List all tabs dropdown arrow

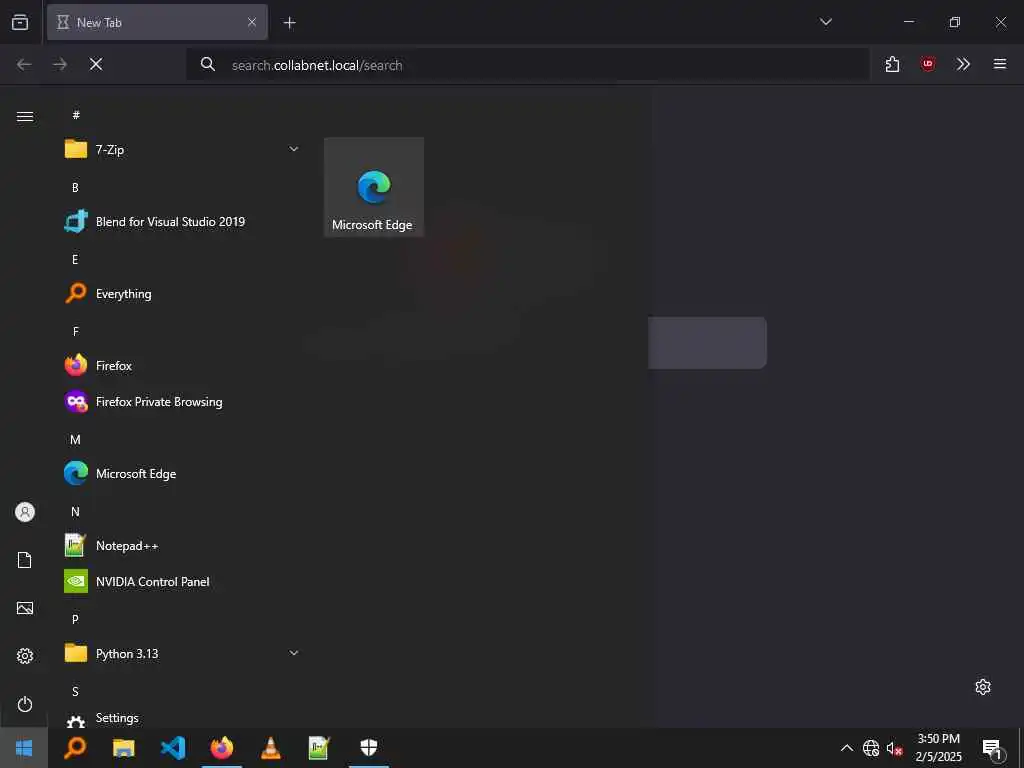[x=825, y=22]
